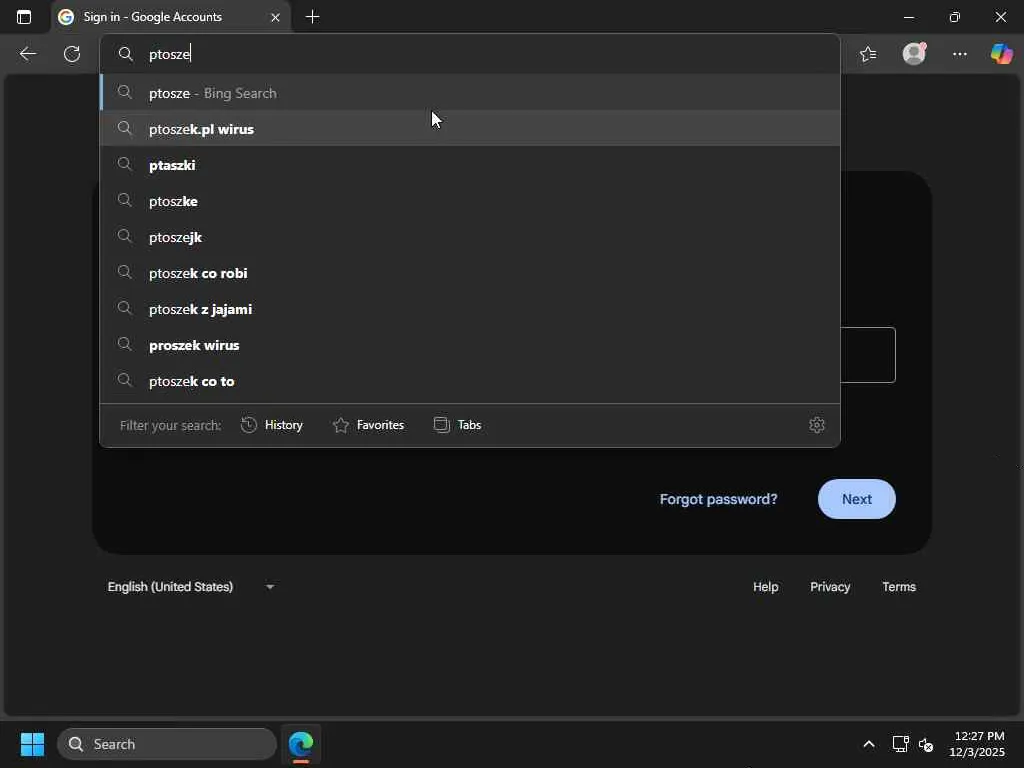
Task: Pick the 'ptoszek z jajami' suggestion
Action: 470,309
